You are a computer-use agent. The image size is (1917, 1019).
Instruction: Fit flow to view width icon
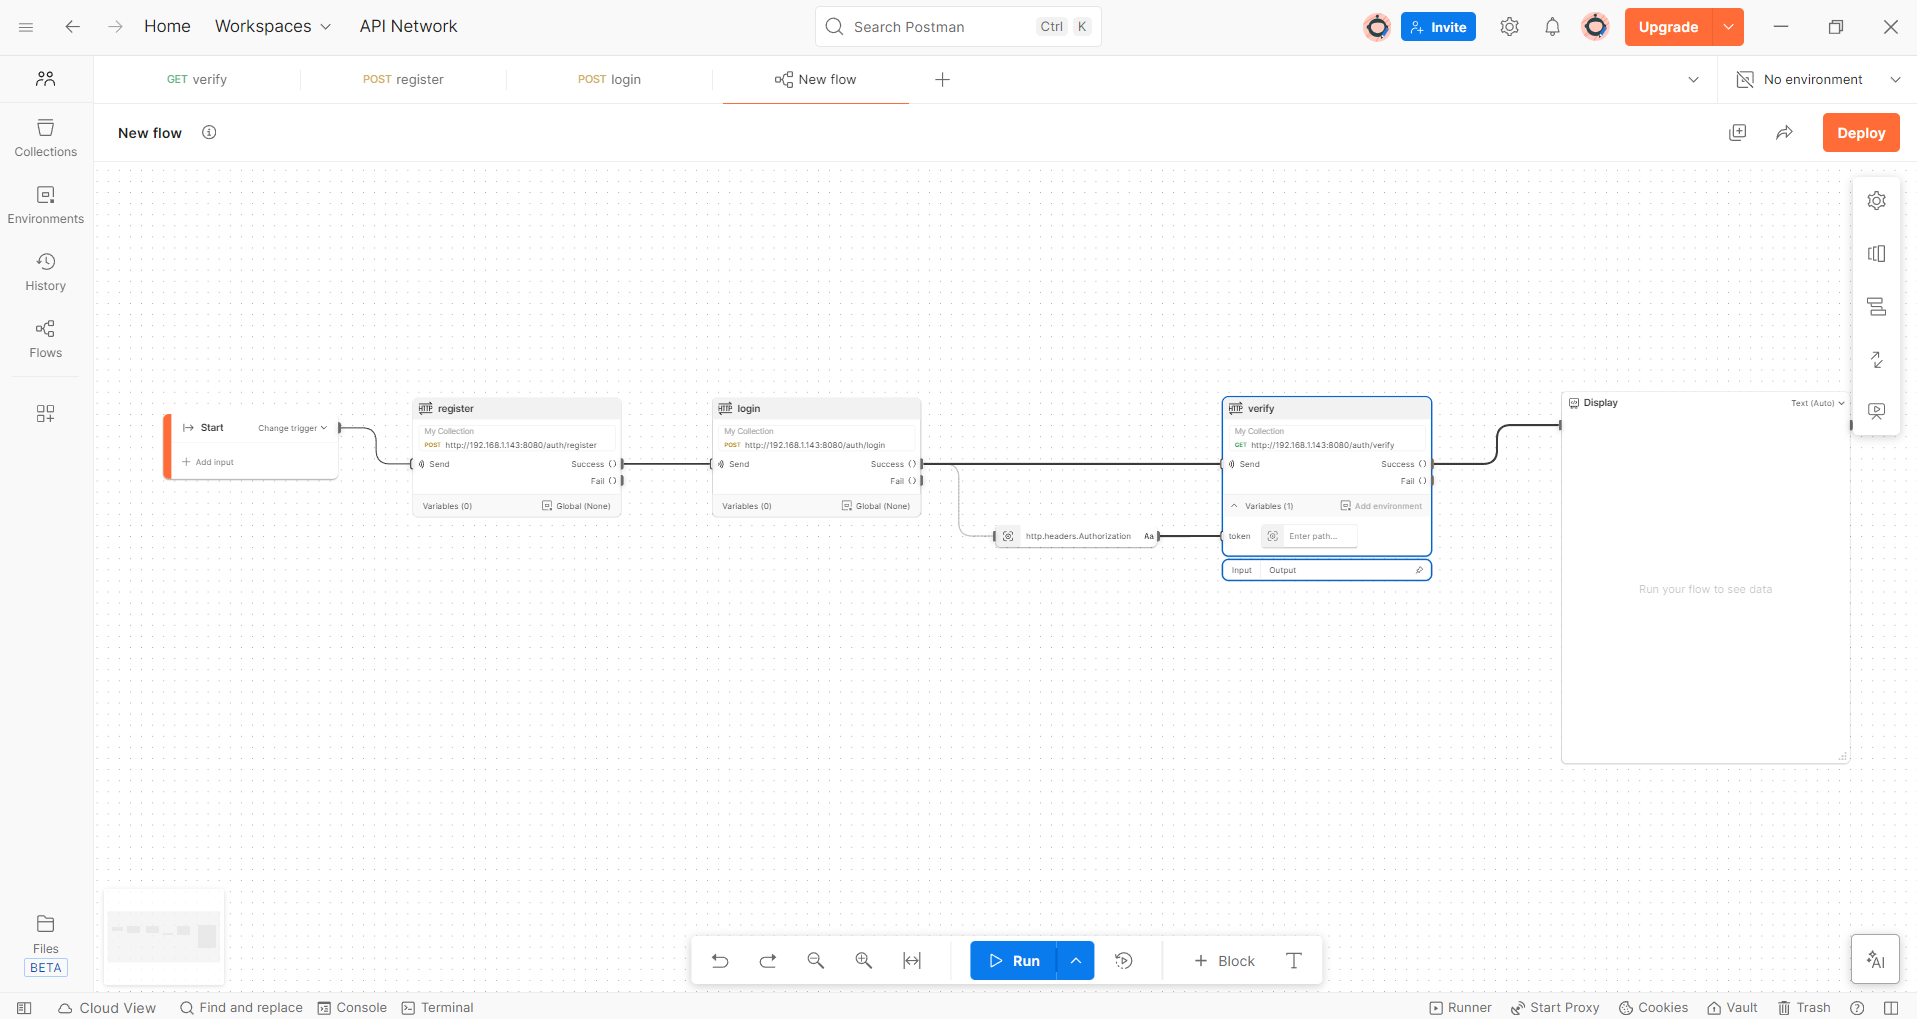[x=912, y=961]
